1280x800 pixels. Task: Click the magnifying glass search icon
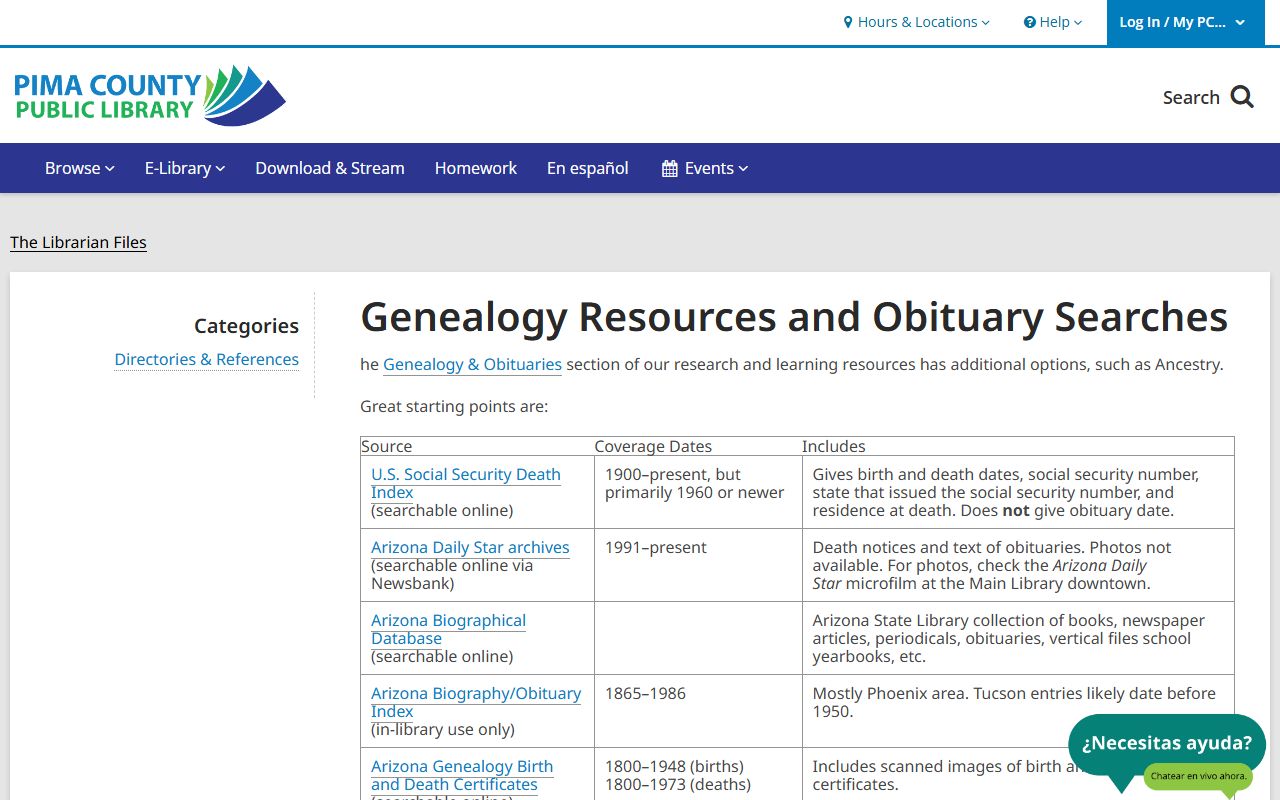1242,97
